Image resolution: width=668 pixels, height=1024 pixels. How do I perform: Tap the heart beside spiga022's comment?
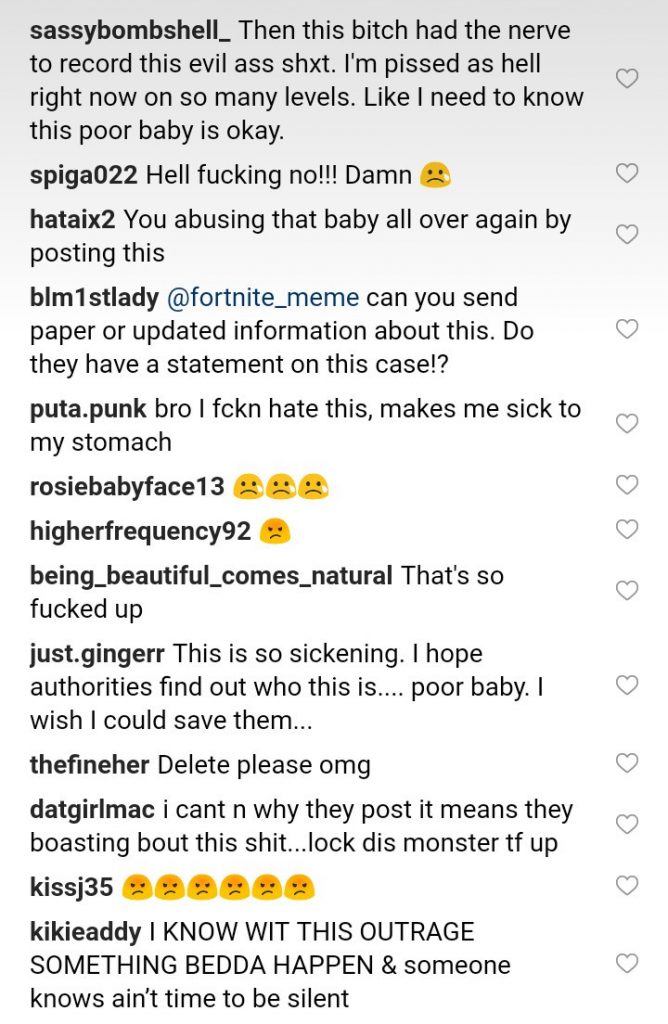click(x=626, y=174)
